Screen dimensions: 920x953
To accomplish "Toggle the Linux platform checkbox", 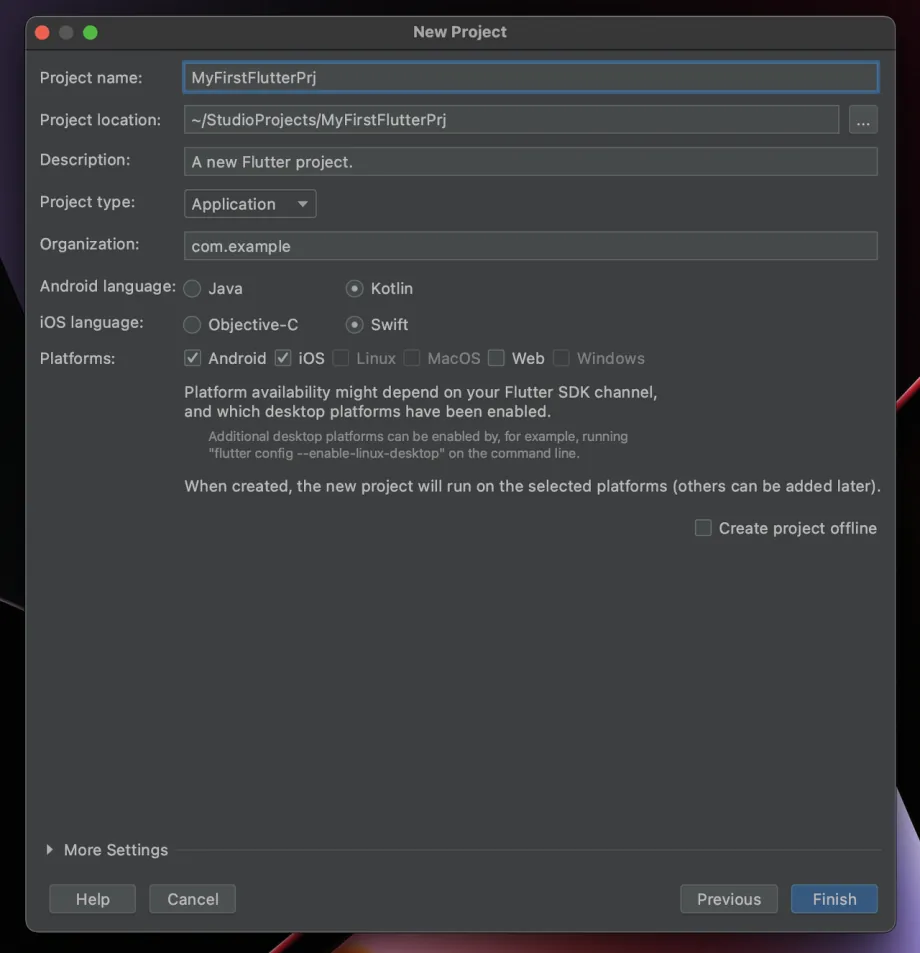I will (x=341, y=358).
